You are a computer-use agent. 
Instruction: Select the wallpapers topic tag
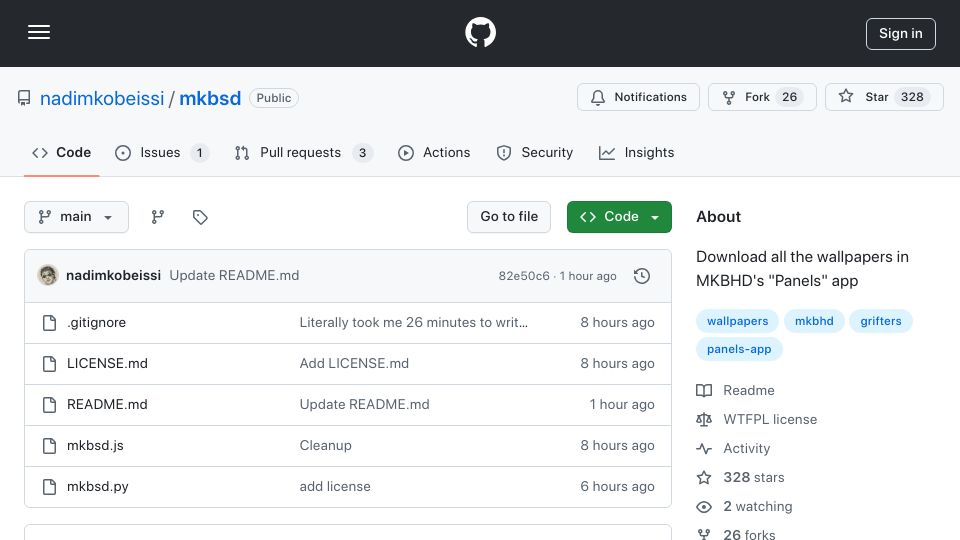click(x=737, y=321)
